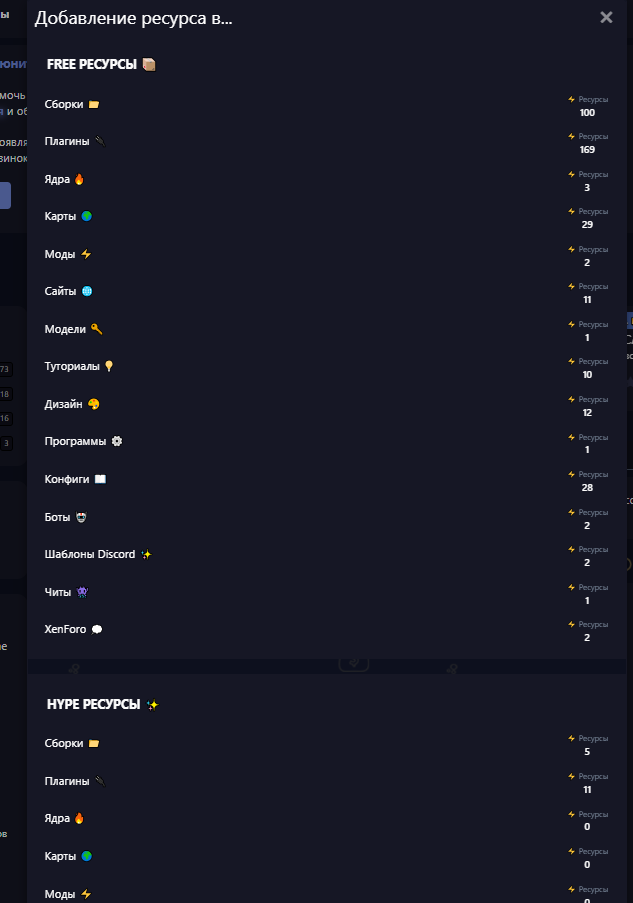
Task: Open Сборки under HYPE РЕСУРСЫ
Action: click(64, 743)
